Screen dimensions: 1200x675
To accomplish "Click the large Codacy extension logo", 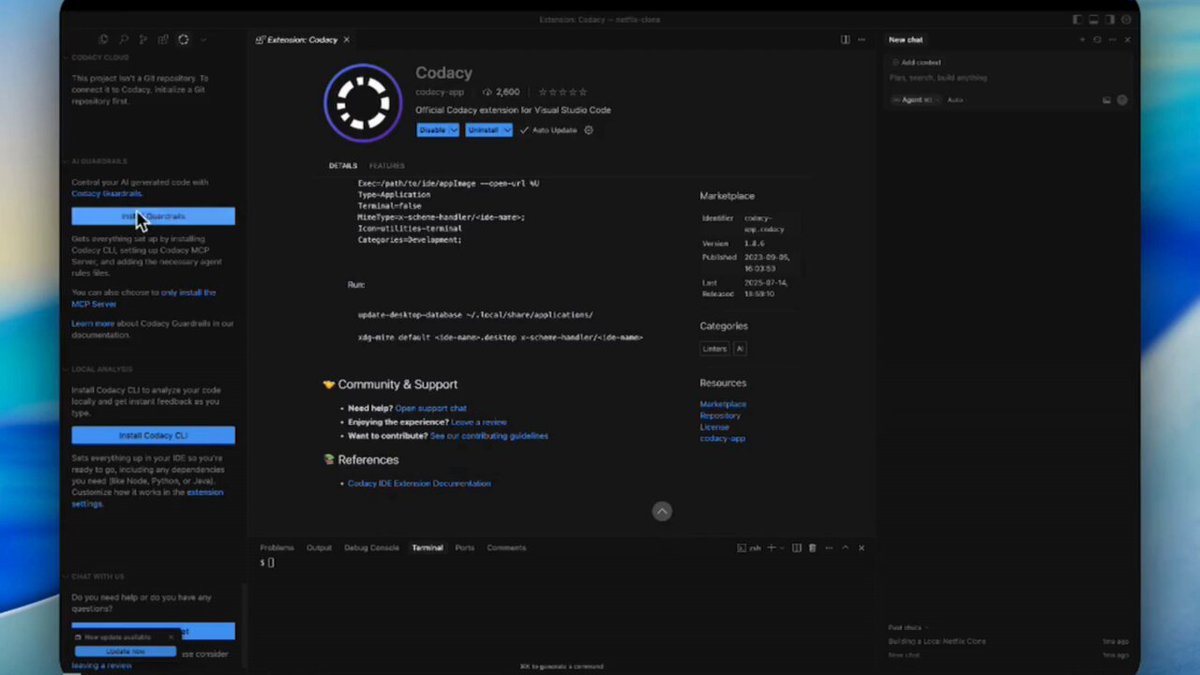I will pos(363,103).
